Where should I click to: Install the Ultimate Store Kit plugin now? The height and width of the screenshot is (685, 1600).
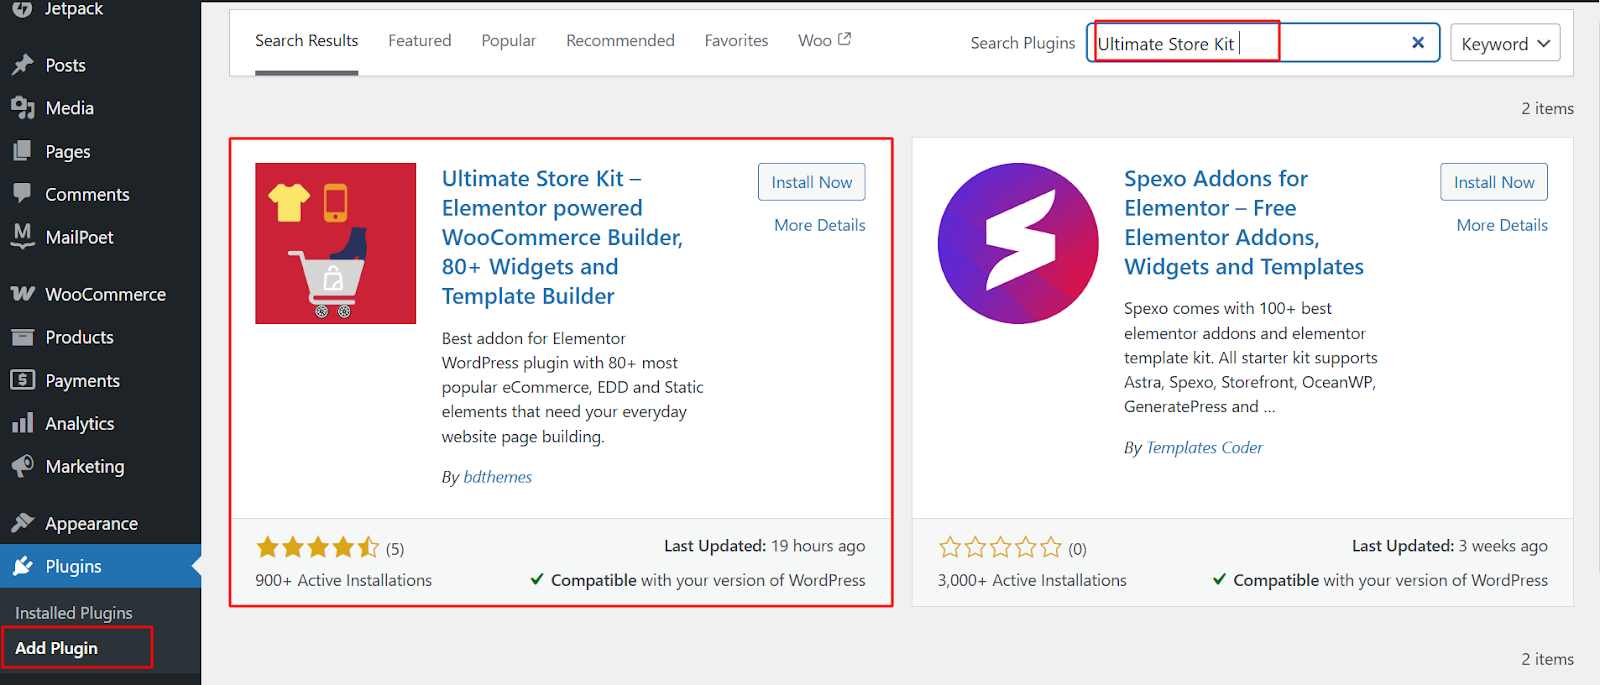pos(812,182)
